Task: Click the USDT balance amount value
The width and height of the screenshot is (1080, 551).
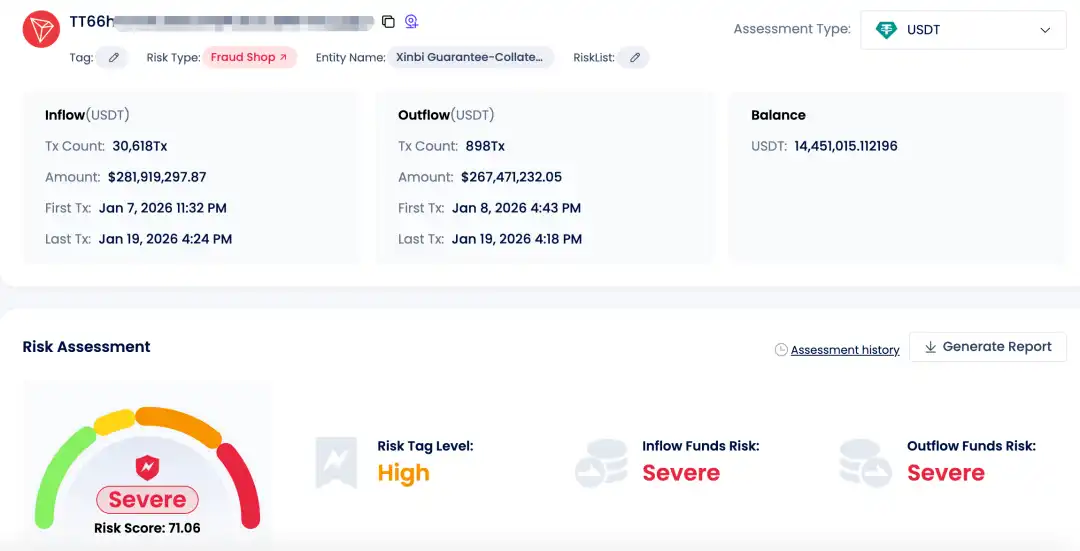Action: click(845, 146)
